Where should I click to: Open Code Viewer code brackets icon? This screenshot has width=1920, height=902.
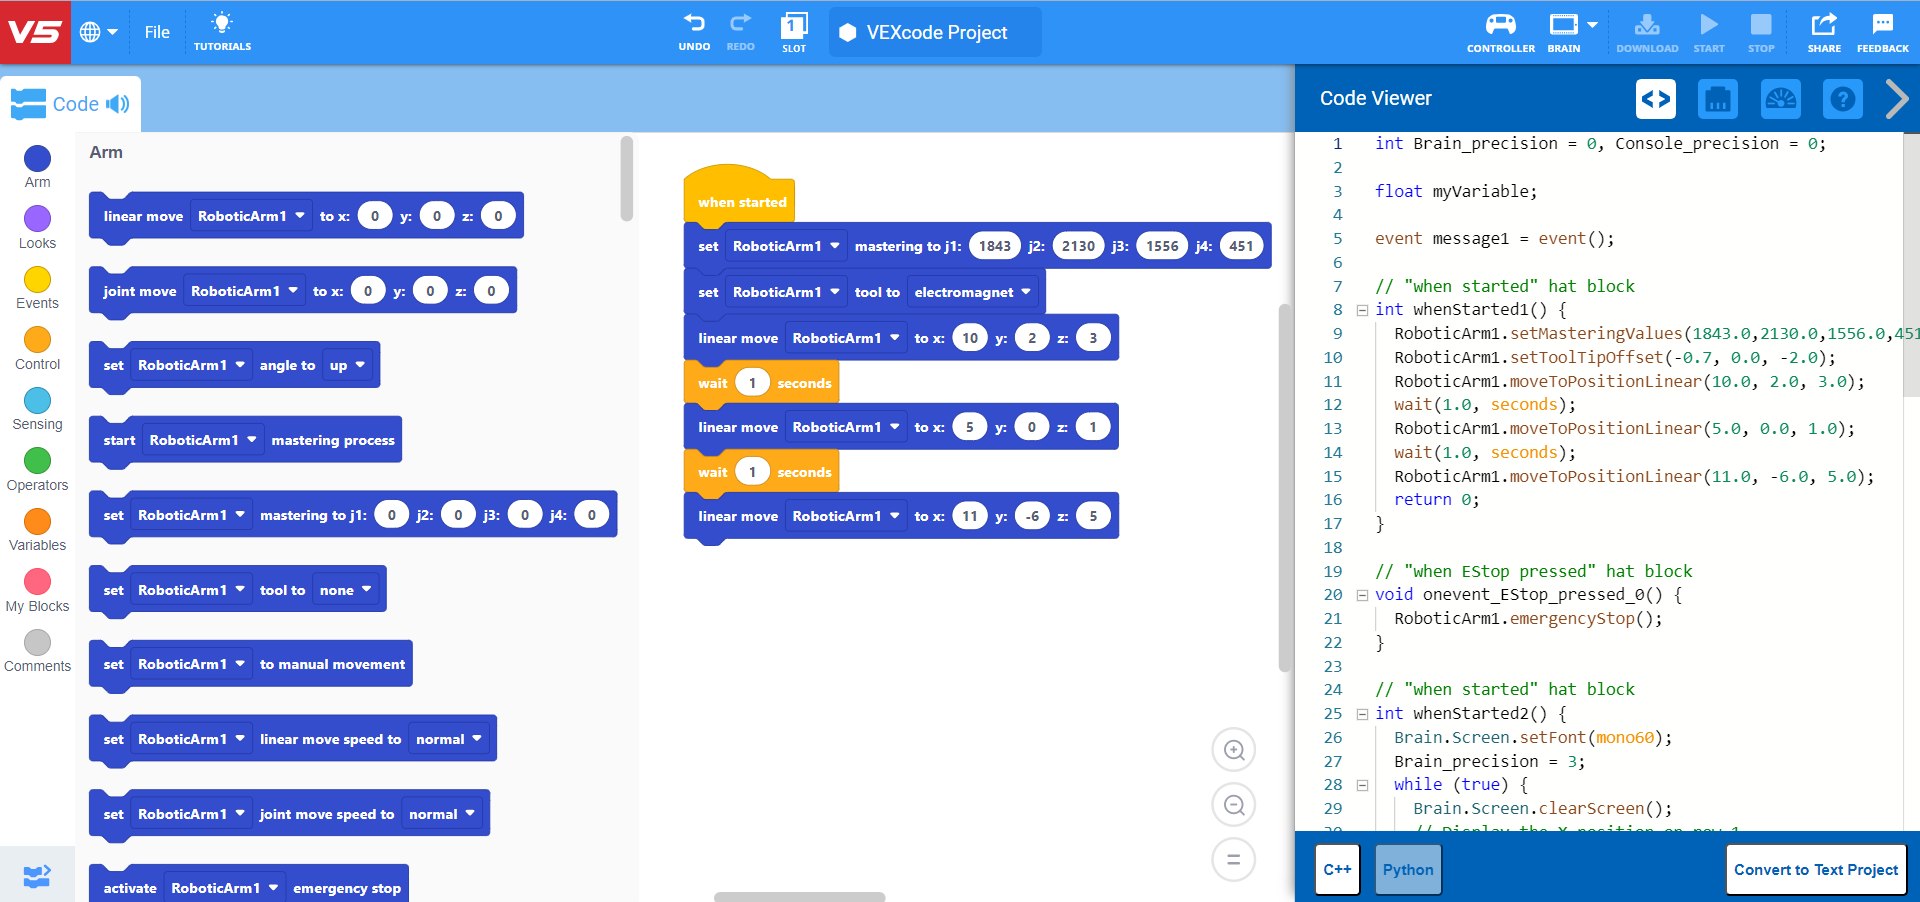point(1656,99)
